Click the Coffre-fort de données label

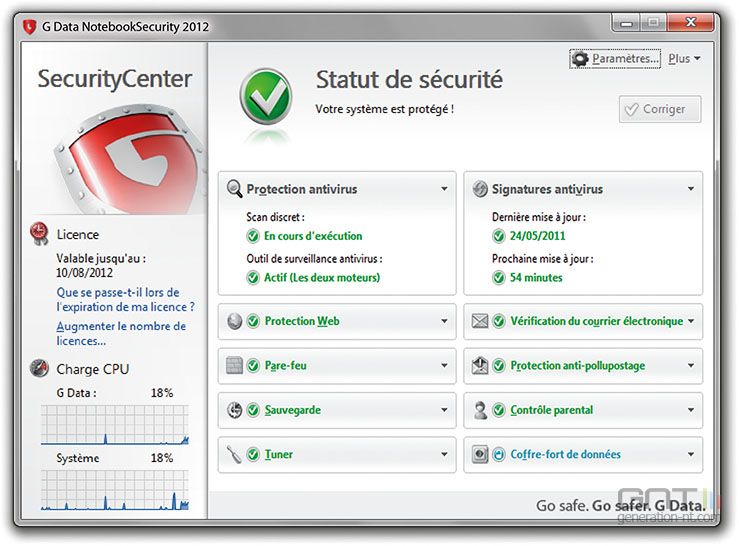click(565, 454)
